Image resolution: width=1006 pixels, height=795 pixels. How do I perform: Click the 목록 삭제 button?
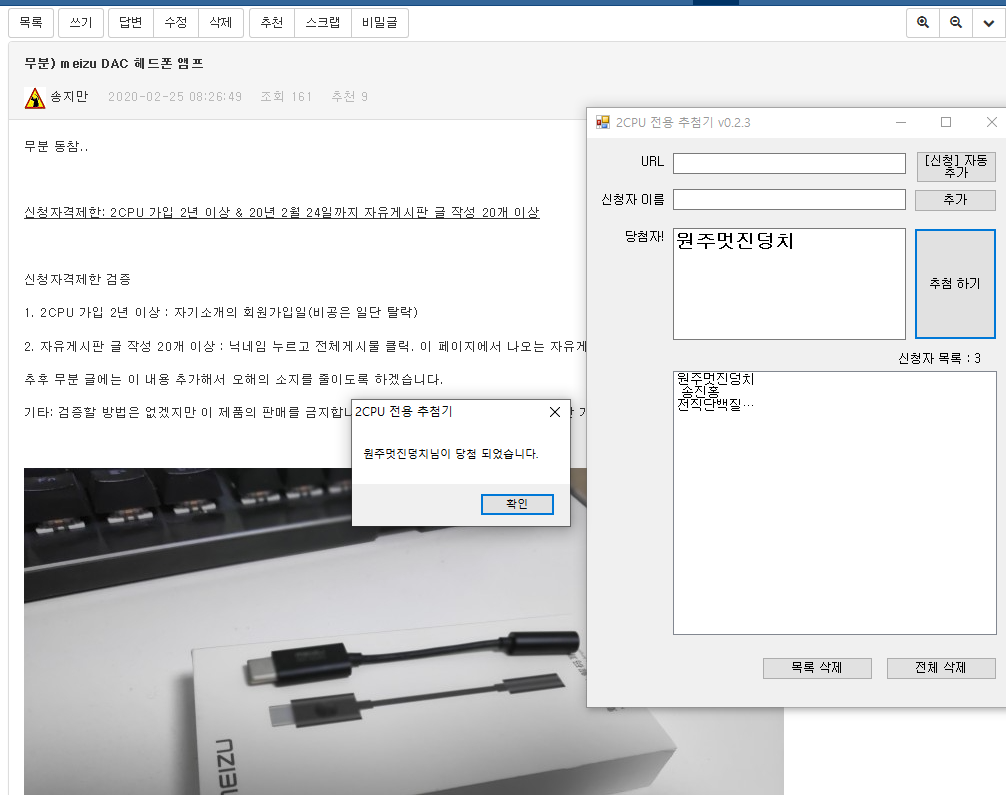[x=817, y=668]
